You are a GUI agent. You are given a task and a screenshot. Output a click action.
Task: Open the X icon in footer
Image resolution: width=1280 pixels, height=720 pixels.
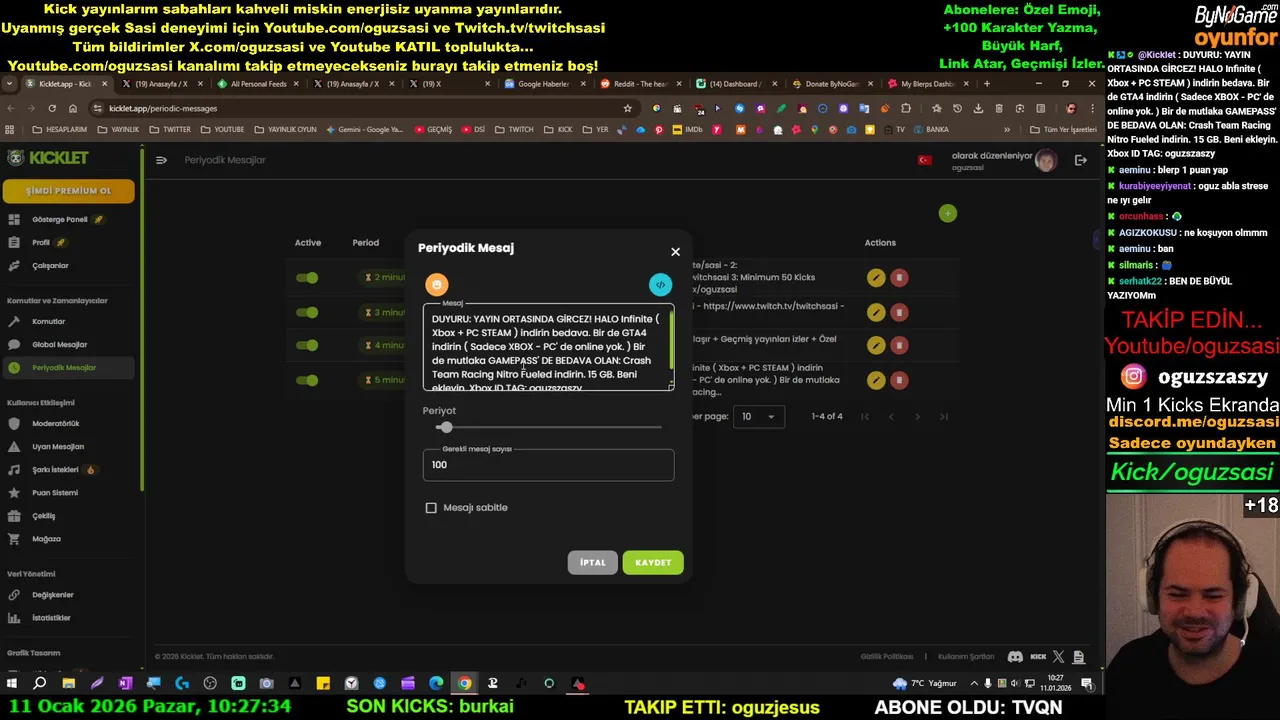(x=1060, y=657)
